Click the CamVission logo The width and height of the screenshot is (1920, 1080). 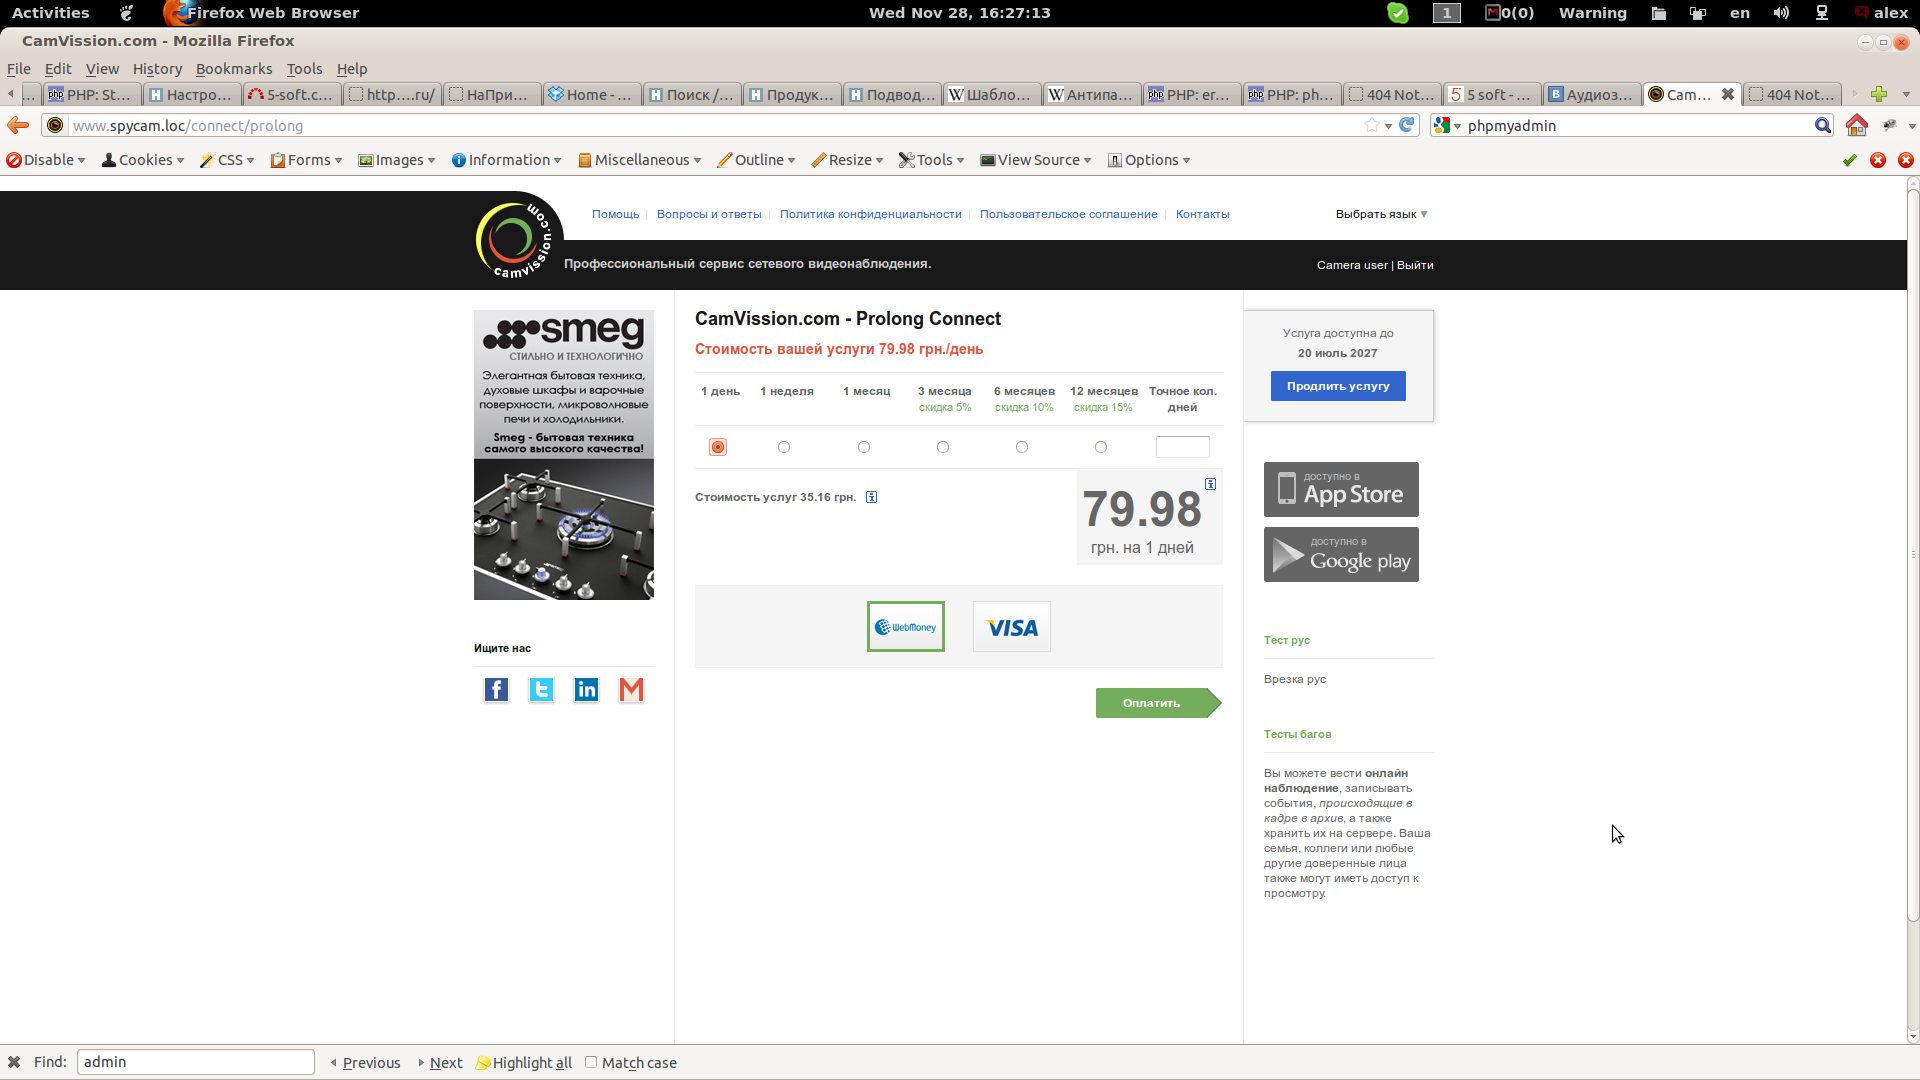[x=516, y=240]
